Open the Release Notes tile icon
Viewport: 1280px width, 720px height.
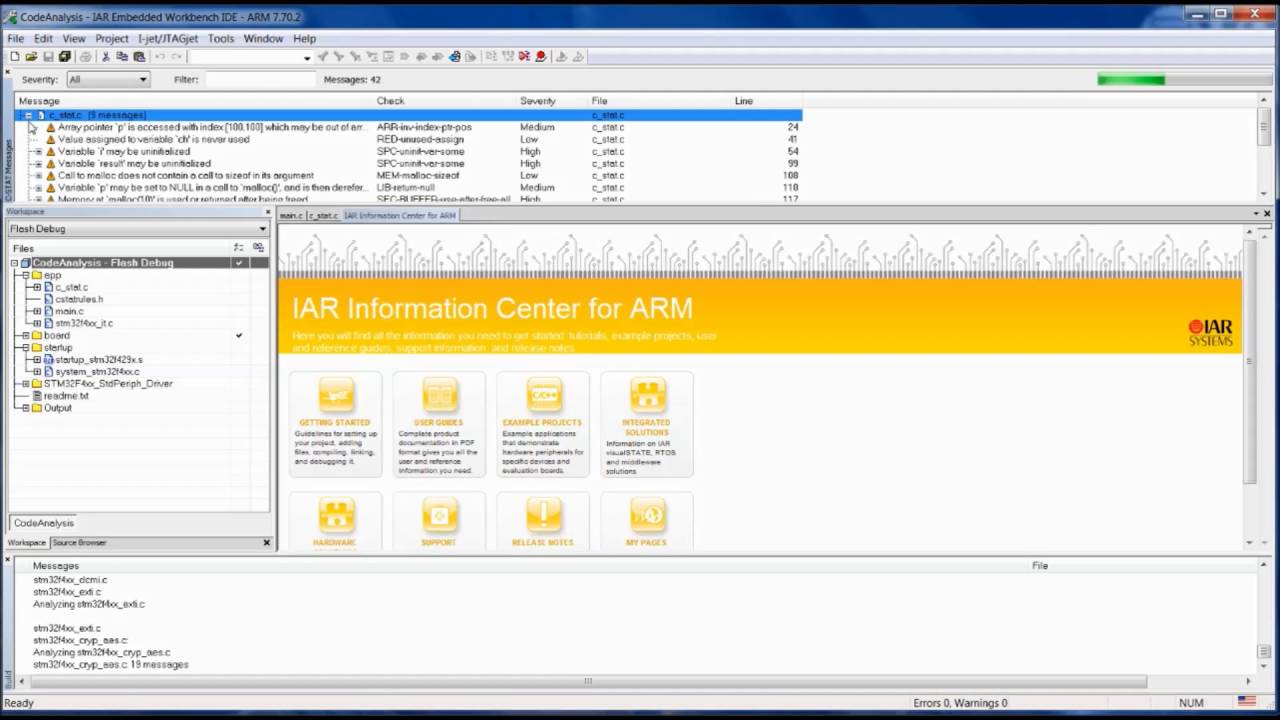click(543, 515)
